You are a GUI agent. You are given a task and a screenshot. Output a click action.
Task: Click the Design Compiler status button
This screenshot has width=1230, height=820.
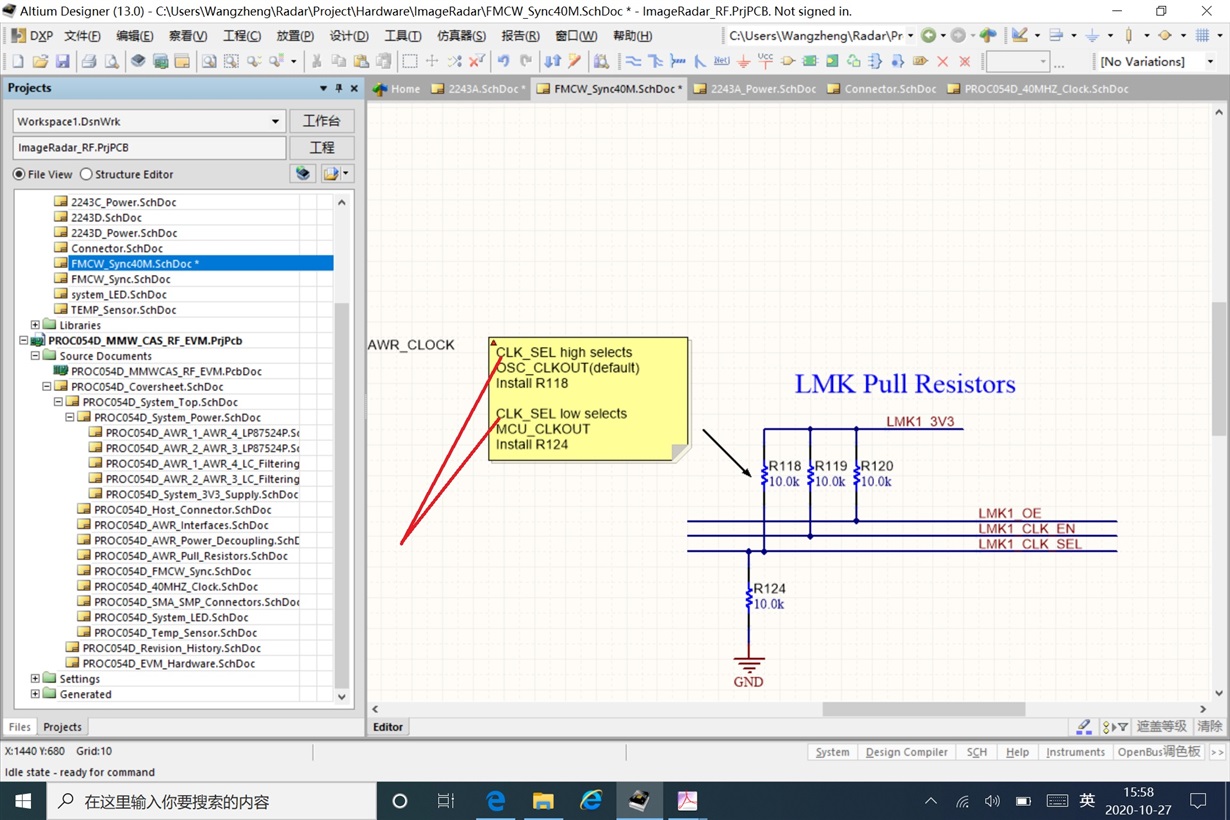906,752
